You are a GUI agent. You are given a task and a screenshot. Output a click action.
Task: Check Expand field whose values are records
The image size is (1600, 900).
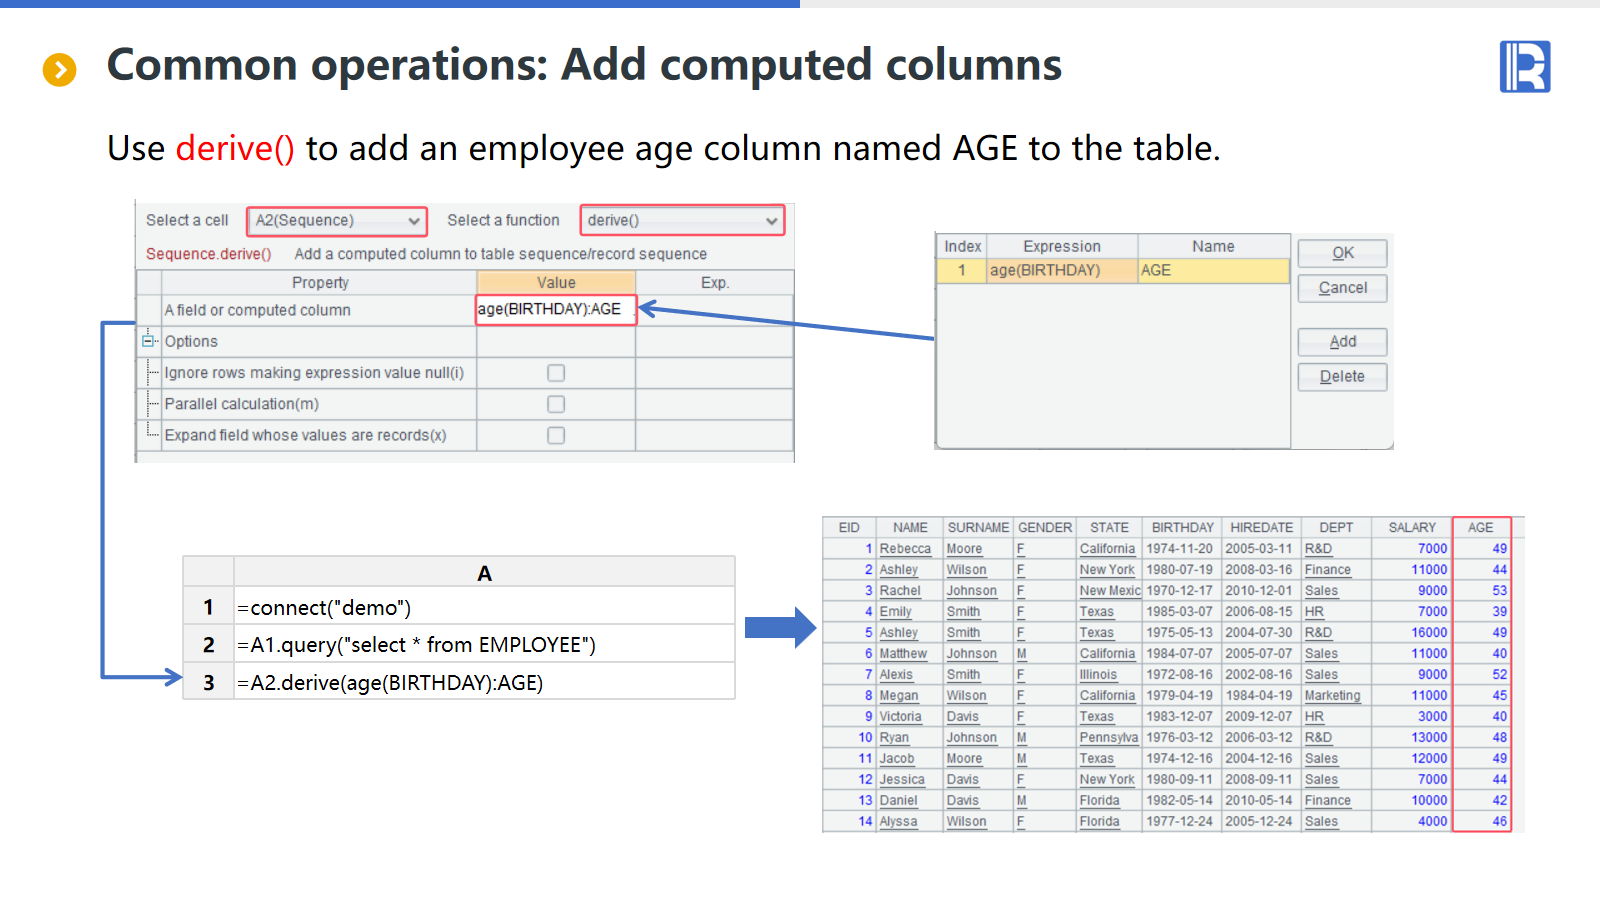(x=556, y=436)
